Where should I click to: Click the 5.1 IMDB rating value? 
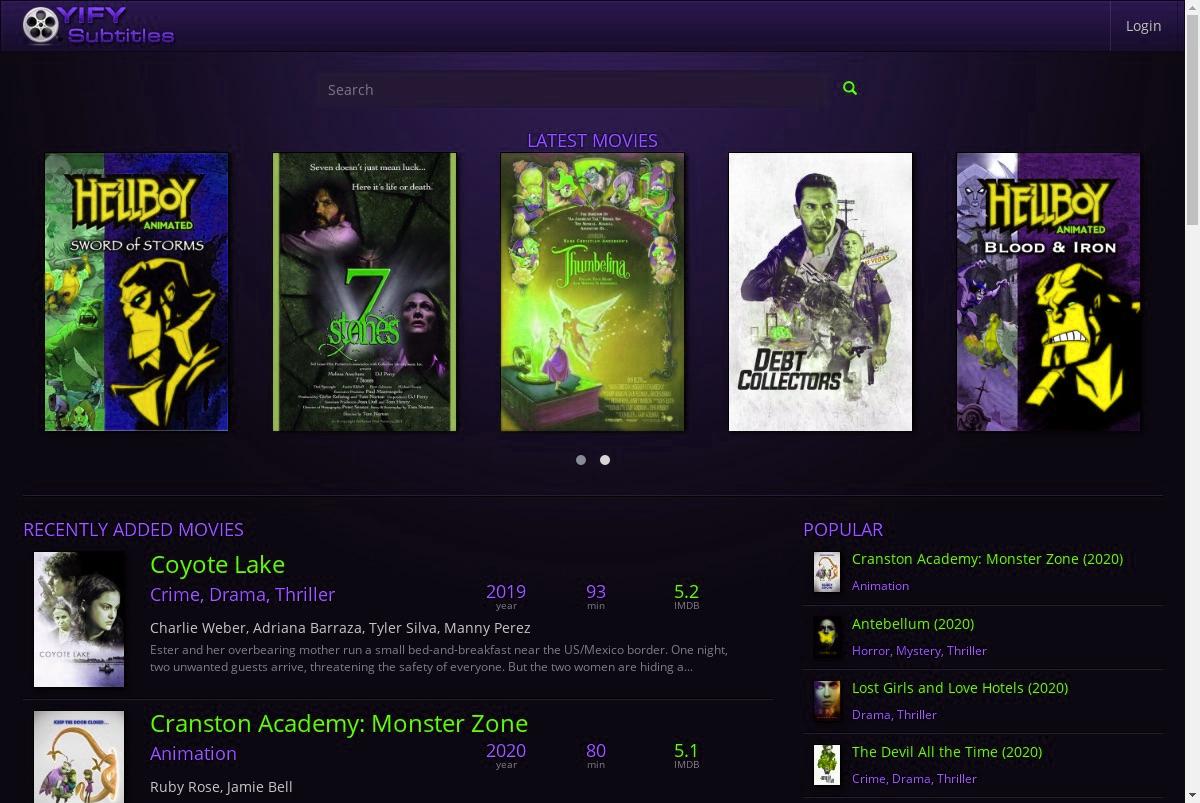tap(686, 750)
